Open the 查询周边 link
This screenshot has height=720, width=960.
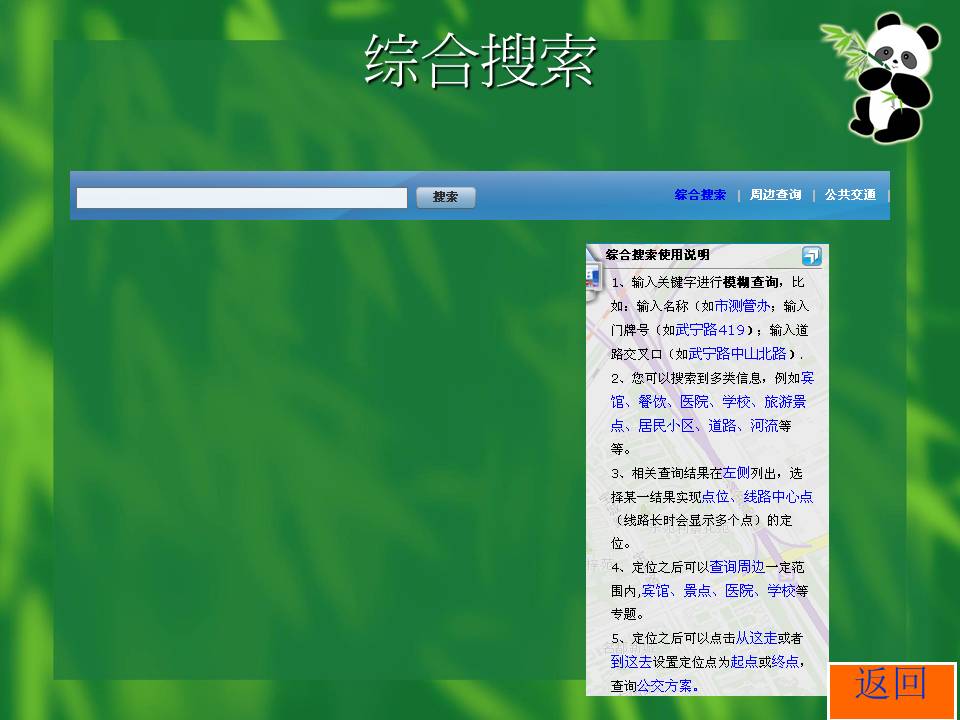coord(737,567)
